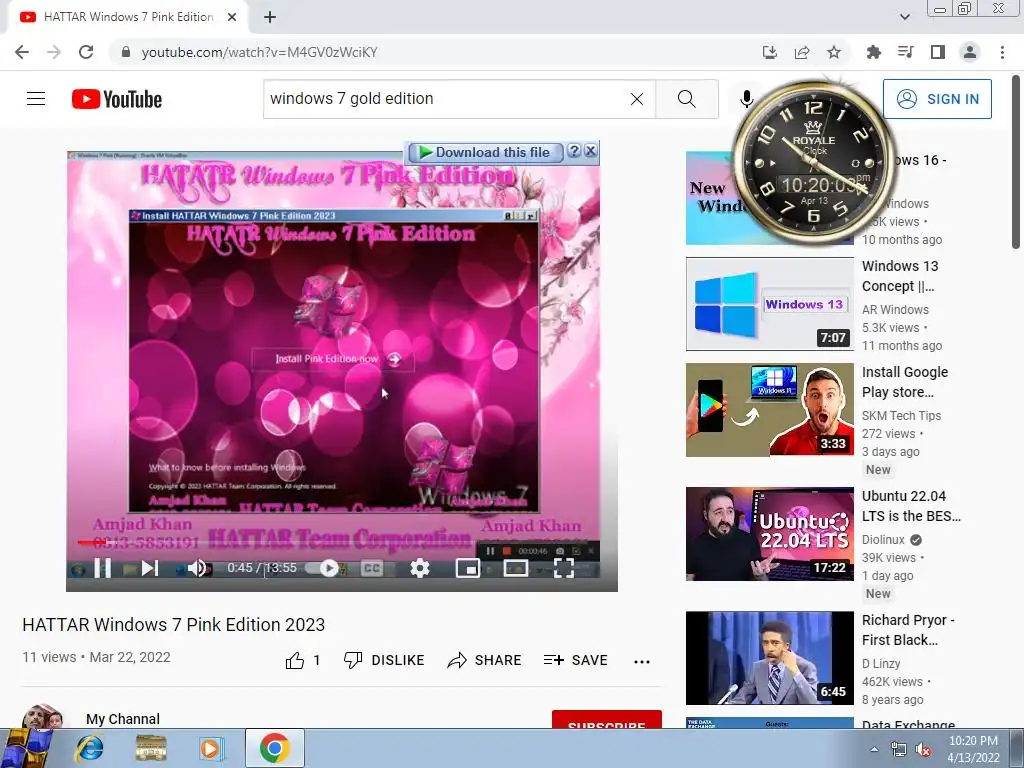1024x768 pixels.
Task: Open the Windows 13 Concept thumbnail
Action: pyautogui.click(x=769, y=304)
